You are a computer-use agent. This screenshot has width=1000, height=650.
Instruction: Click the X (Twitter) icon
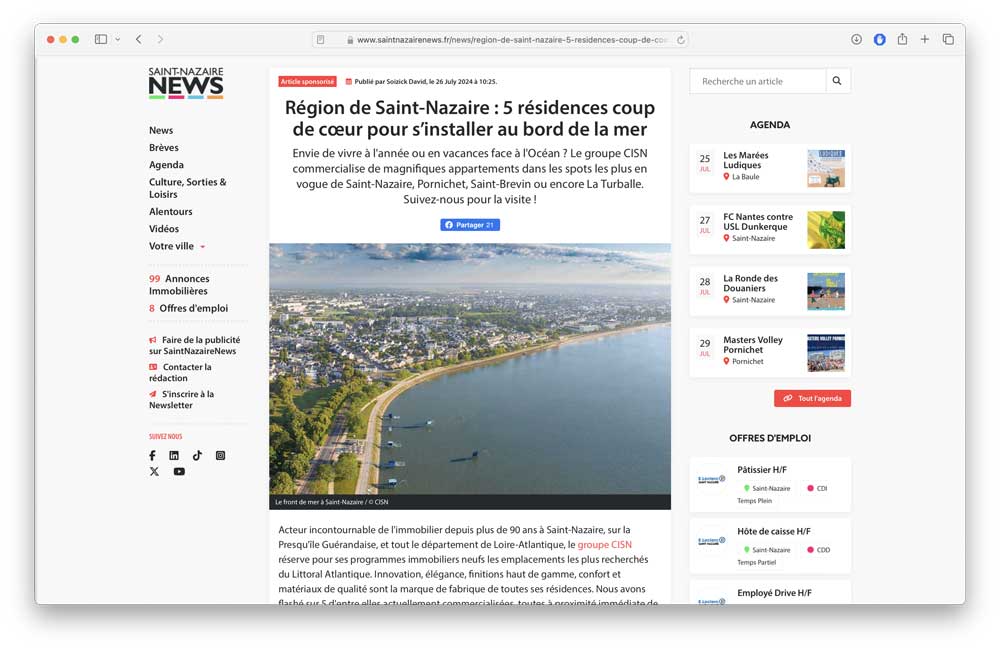(x=153, y=471)
